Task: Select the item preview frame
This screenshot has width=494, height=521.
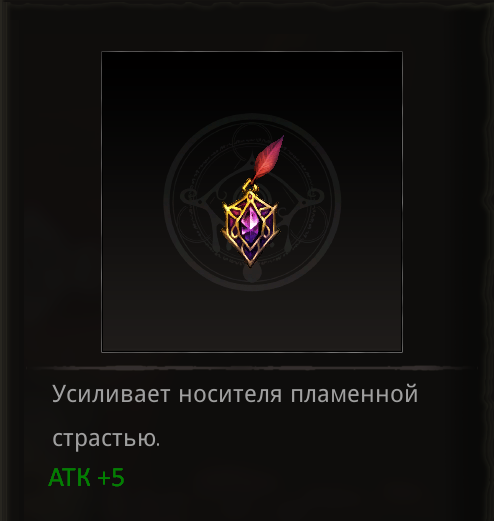Action: tap(252, 202)
